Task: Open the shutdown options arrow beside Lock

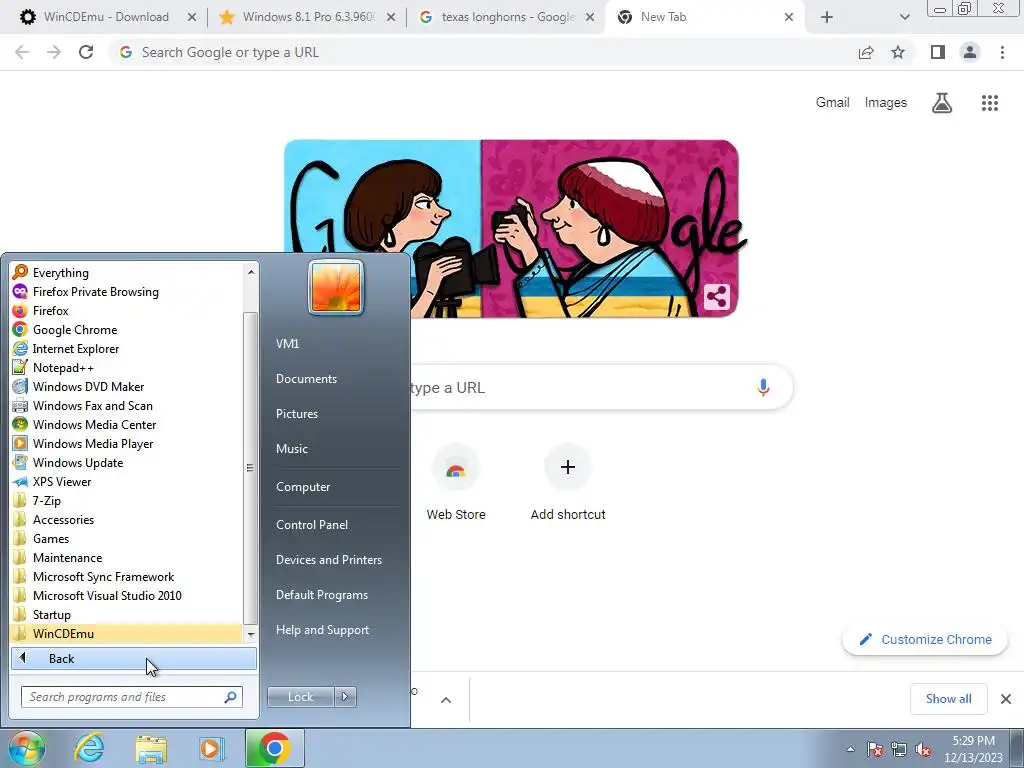Action: [345, 697]
